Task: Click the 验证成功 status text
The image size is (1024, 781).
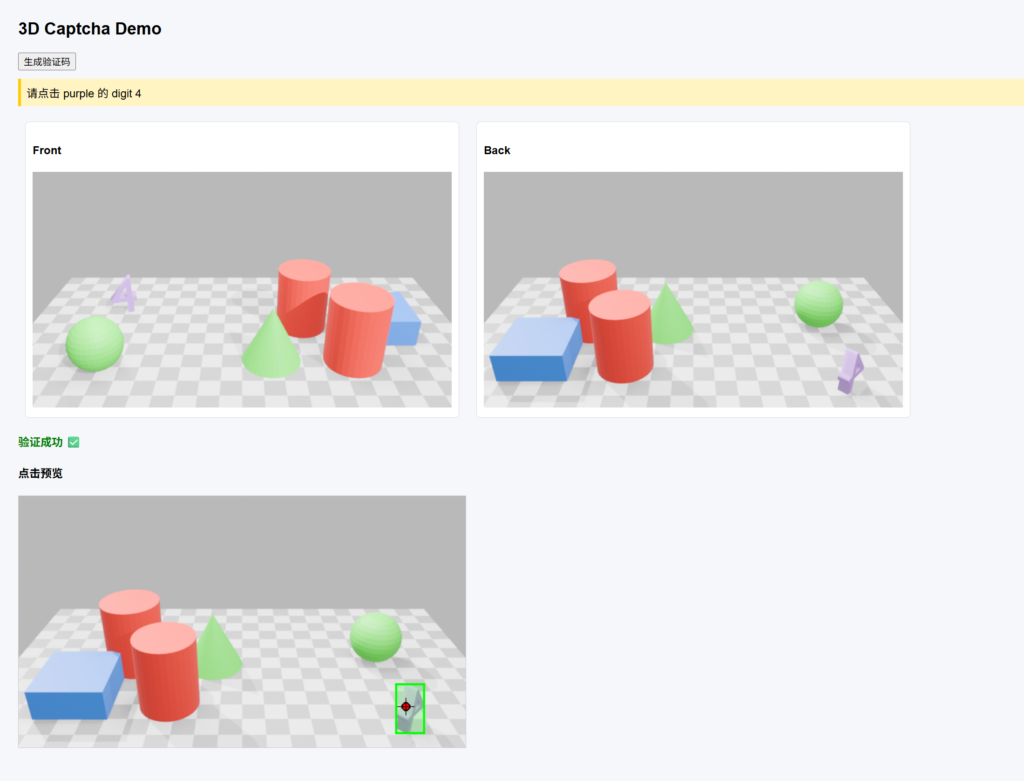Action: 40,442
